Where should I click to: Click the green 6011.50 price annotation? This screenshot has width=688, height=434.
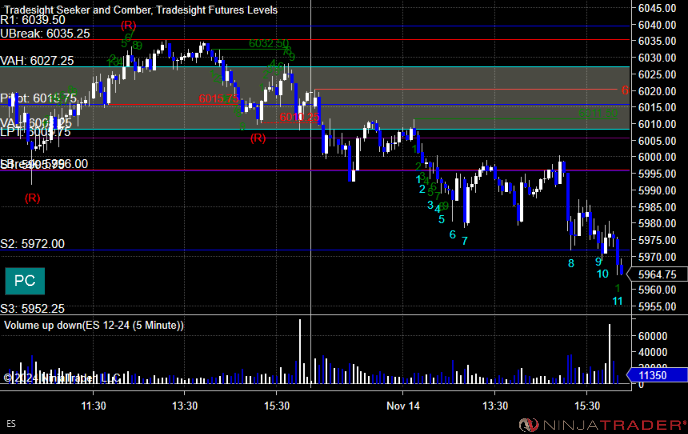click(x=598, y=114)
